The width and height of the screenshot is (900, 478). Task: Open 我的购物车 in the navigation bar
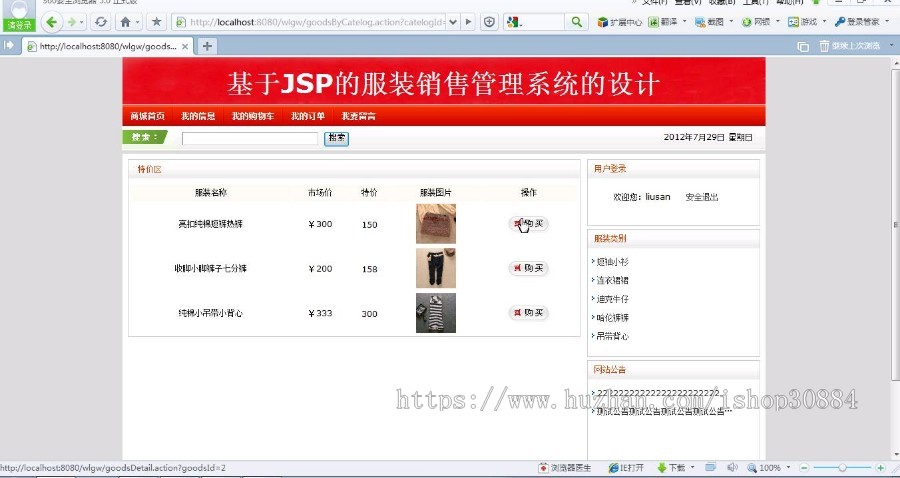(x=253, y=116)
